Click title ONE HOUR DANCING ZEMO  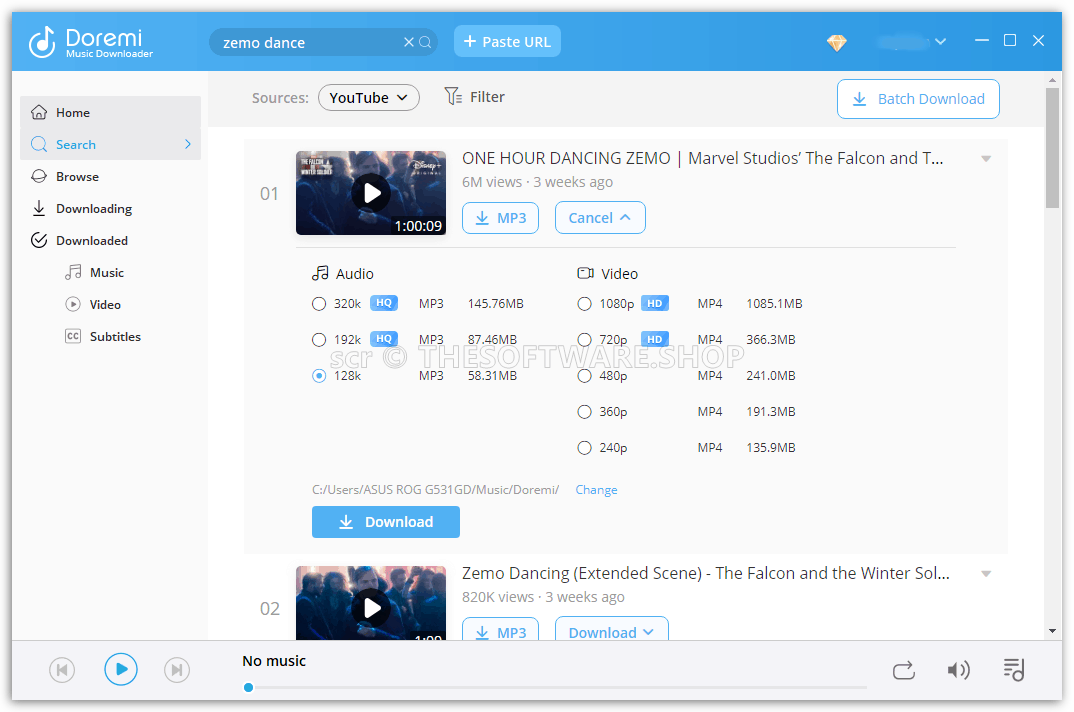[x=702, y=158]
